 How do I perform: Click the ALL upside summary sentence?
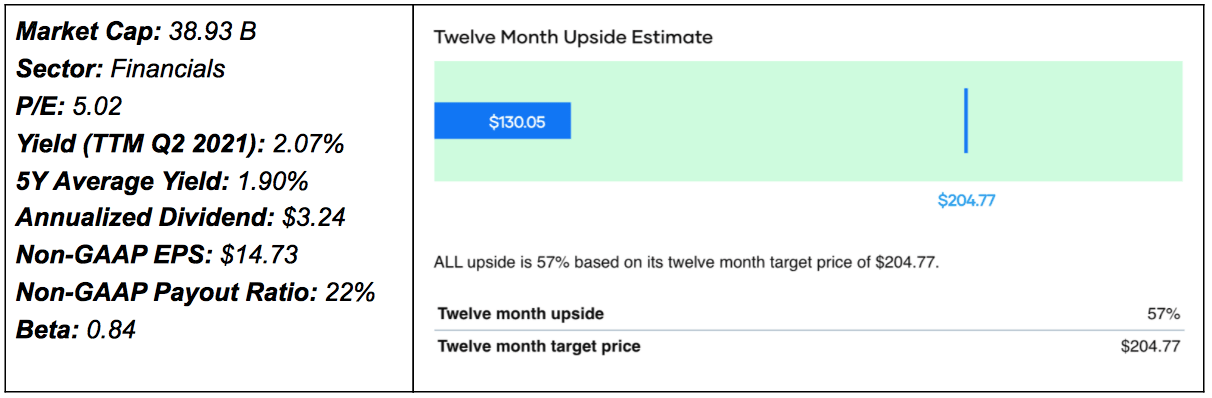click(x=687, y=264)
